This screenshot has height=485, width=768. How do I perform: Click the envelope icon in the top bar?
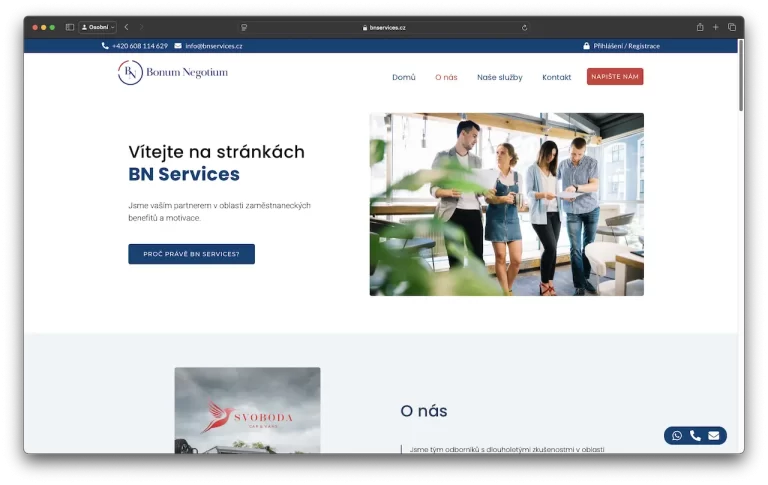(178, 46)
